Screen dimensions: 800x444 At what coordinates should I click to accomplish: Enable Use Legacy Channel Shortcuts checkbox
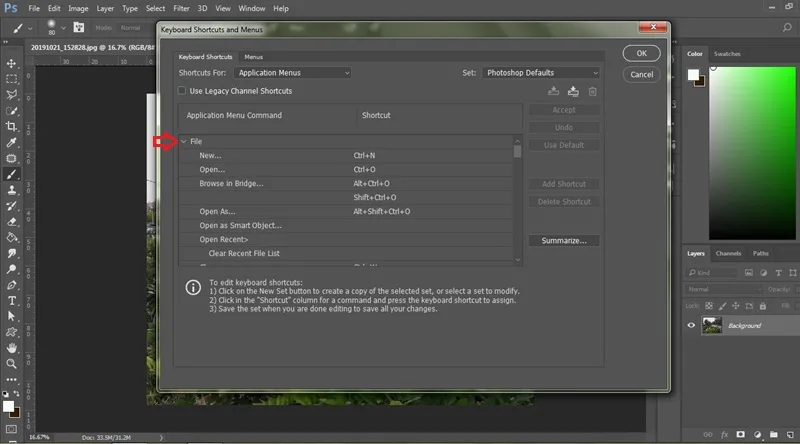pyautogui.click(x=182, y=90)
